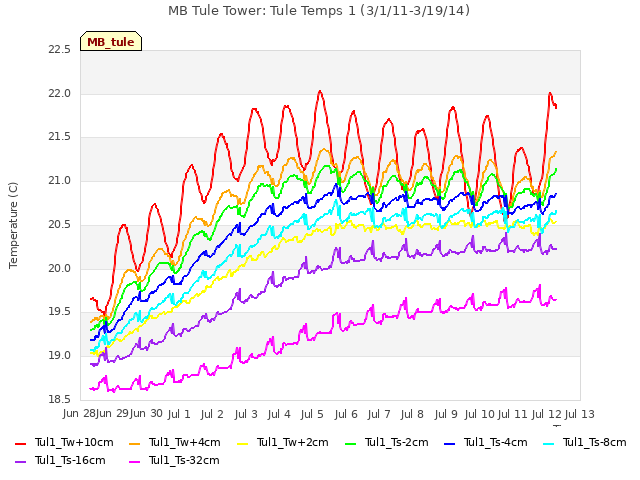Click the 20.0 y-axis tick label

point(59,268)
